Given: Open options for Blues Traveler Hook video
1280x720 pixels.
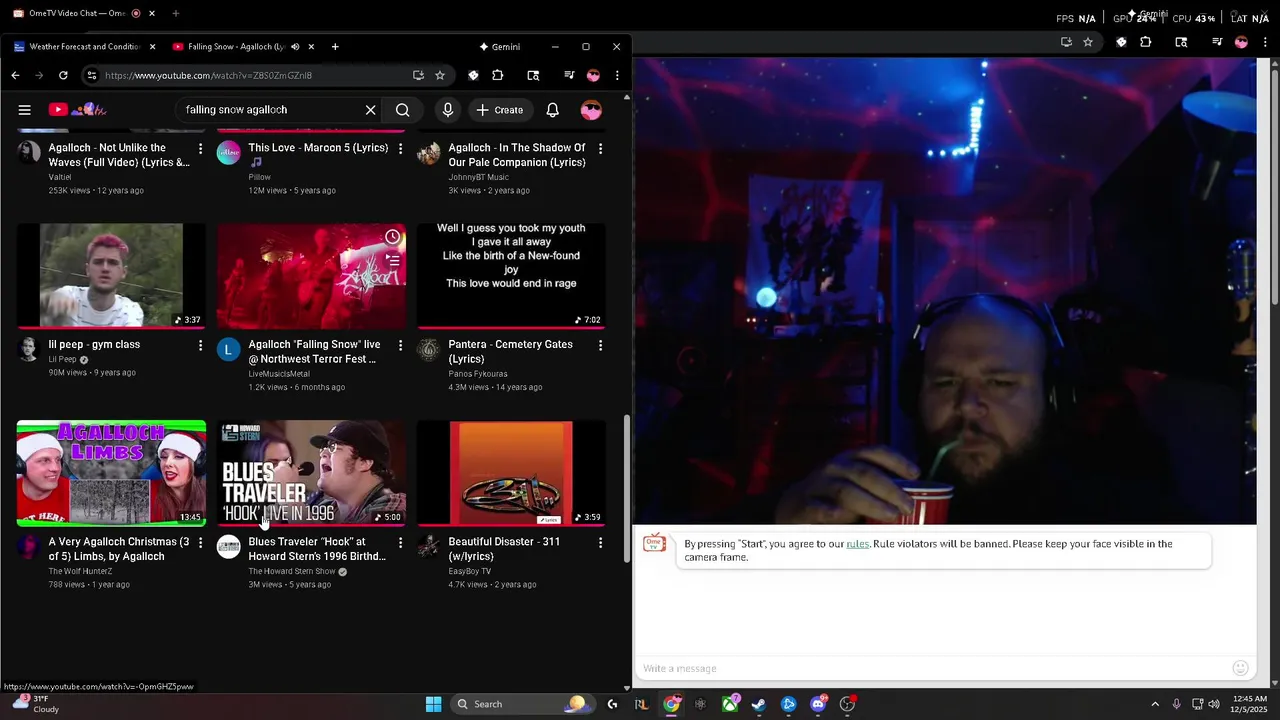Looking at the screenshot, I should tap(400, 543).
